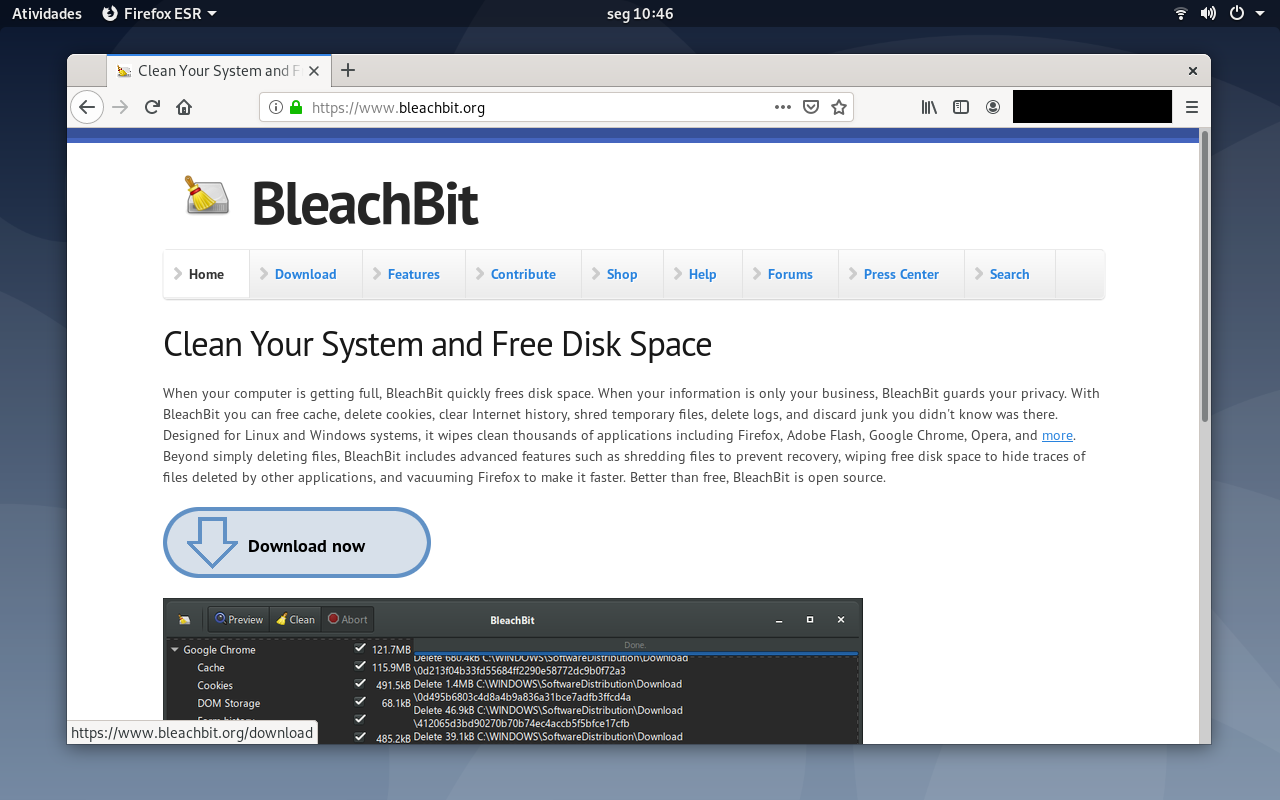This screenshot has height=800, width=1280.
Task: Bookmark this page with the star icon
Action: click(839, 107)
